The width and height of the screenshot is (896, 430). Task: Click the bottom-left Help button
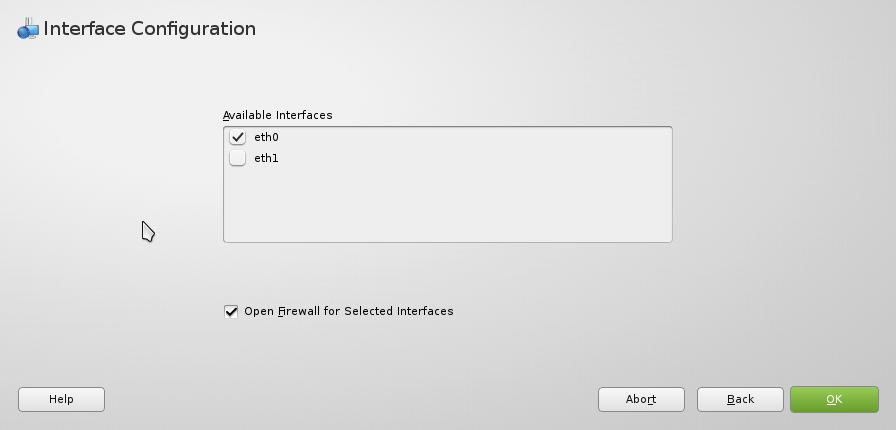[x=61, y=399]
